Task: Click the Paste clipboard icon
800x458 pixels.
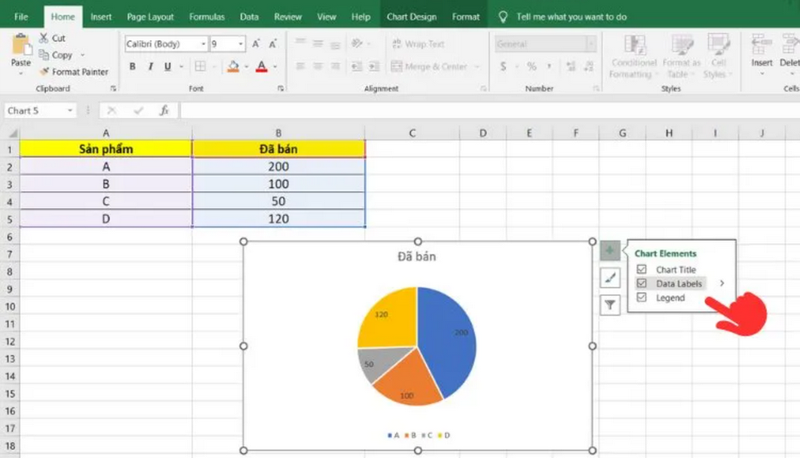Action: (x=20, y=45)
